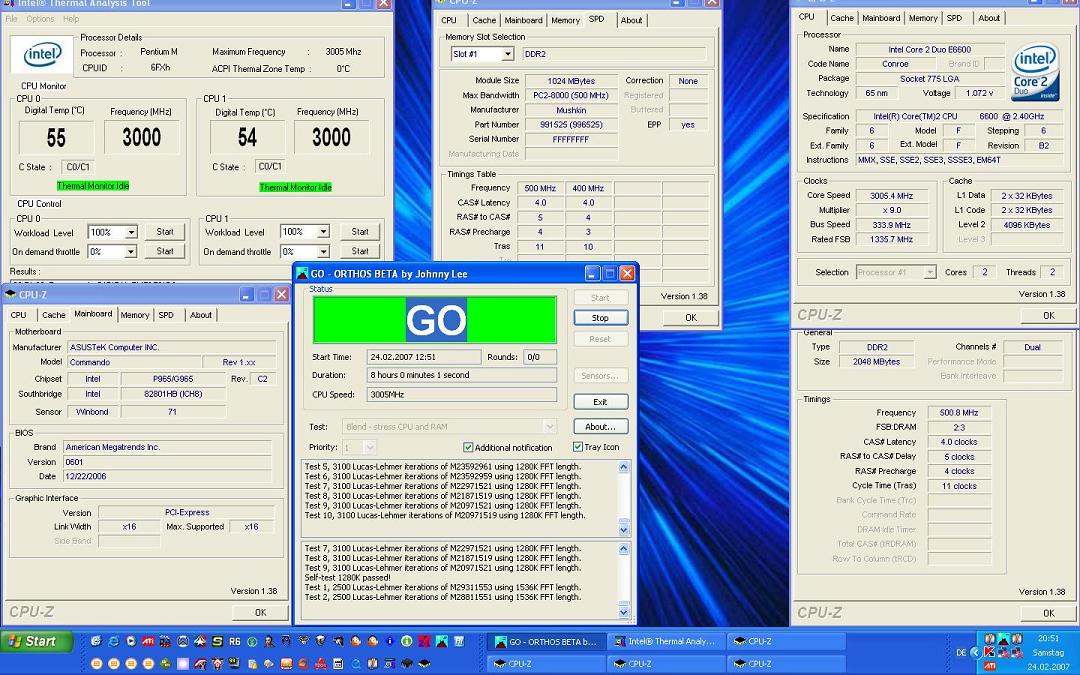Open the Windows Start menu

(x=37, y=641)
